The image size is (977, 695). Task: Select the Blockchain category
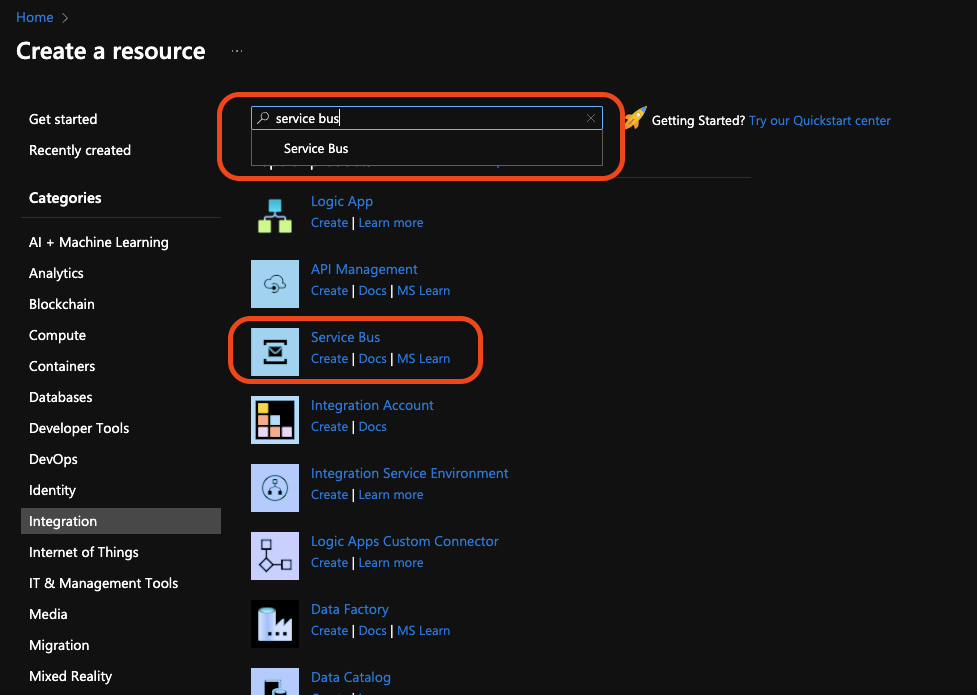pyautogui.click(x=62, y=304)
